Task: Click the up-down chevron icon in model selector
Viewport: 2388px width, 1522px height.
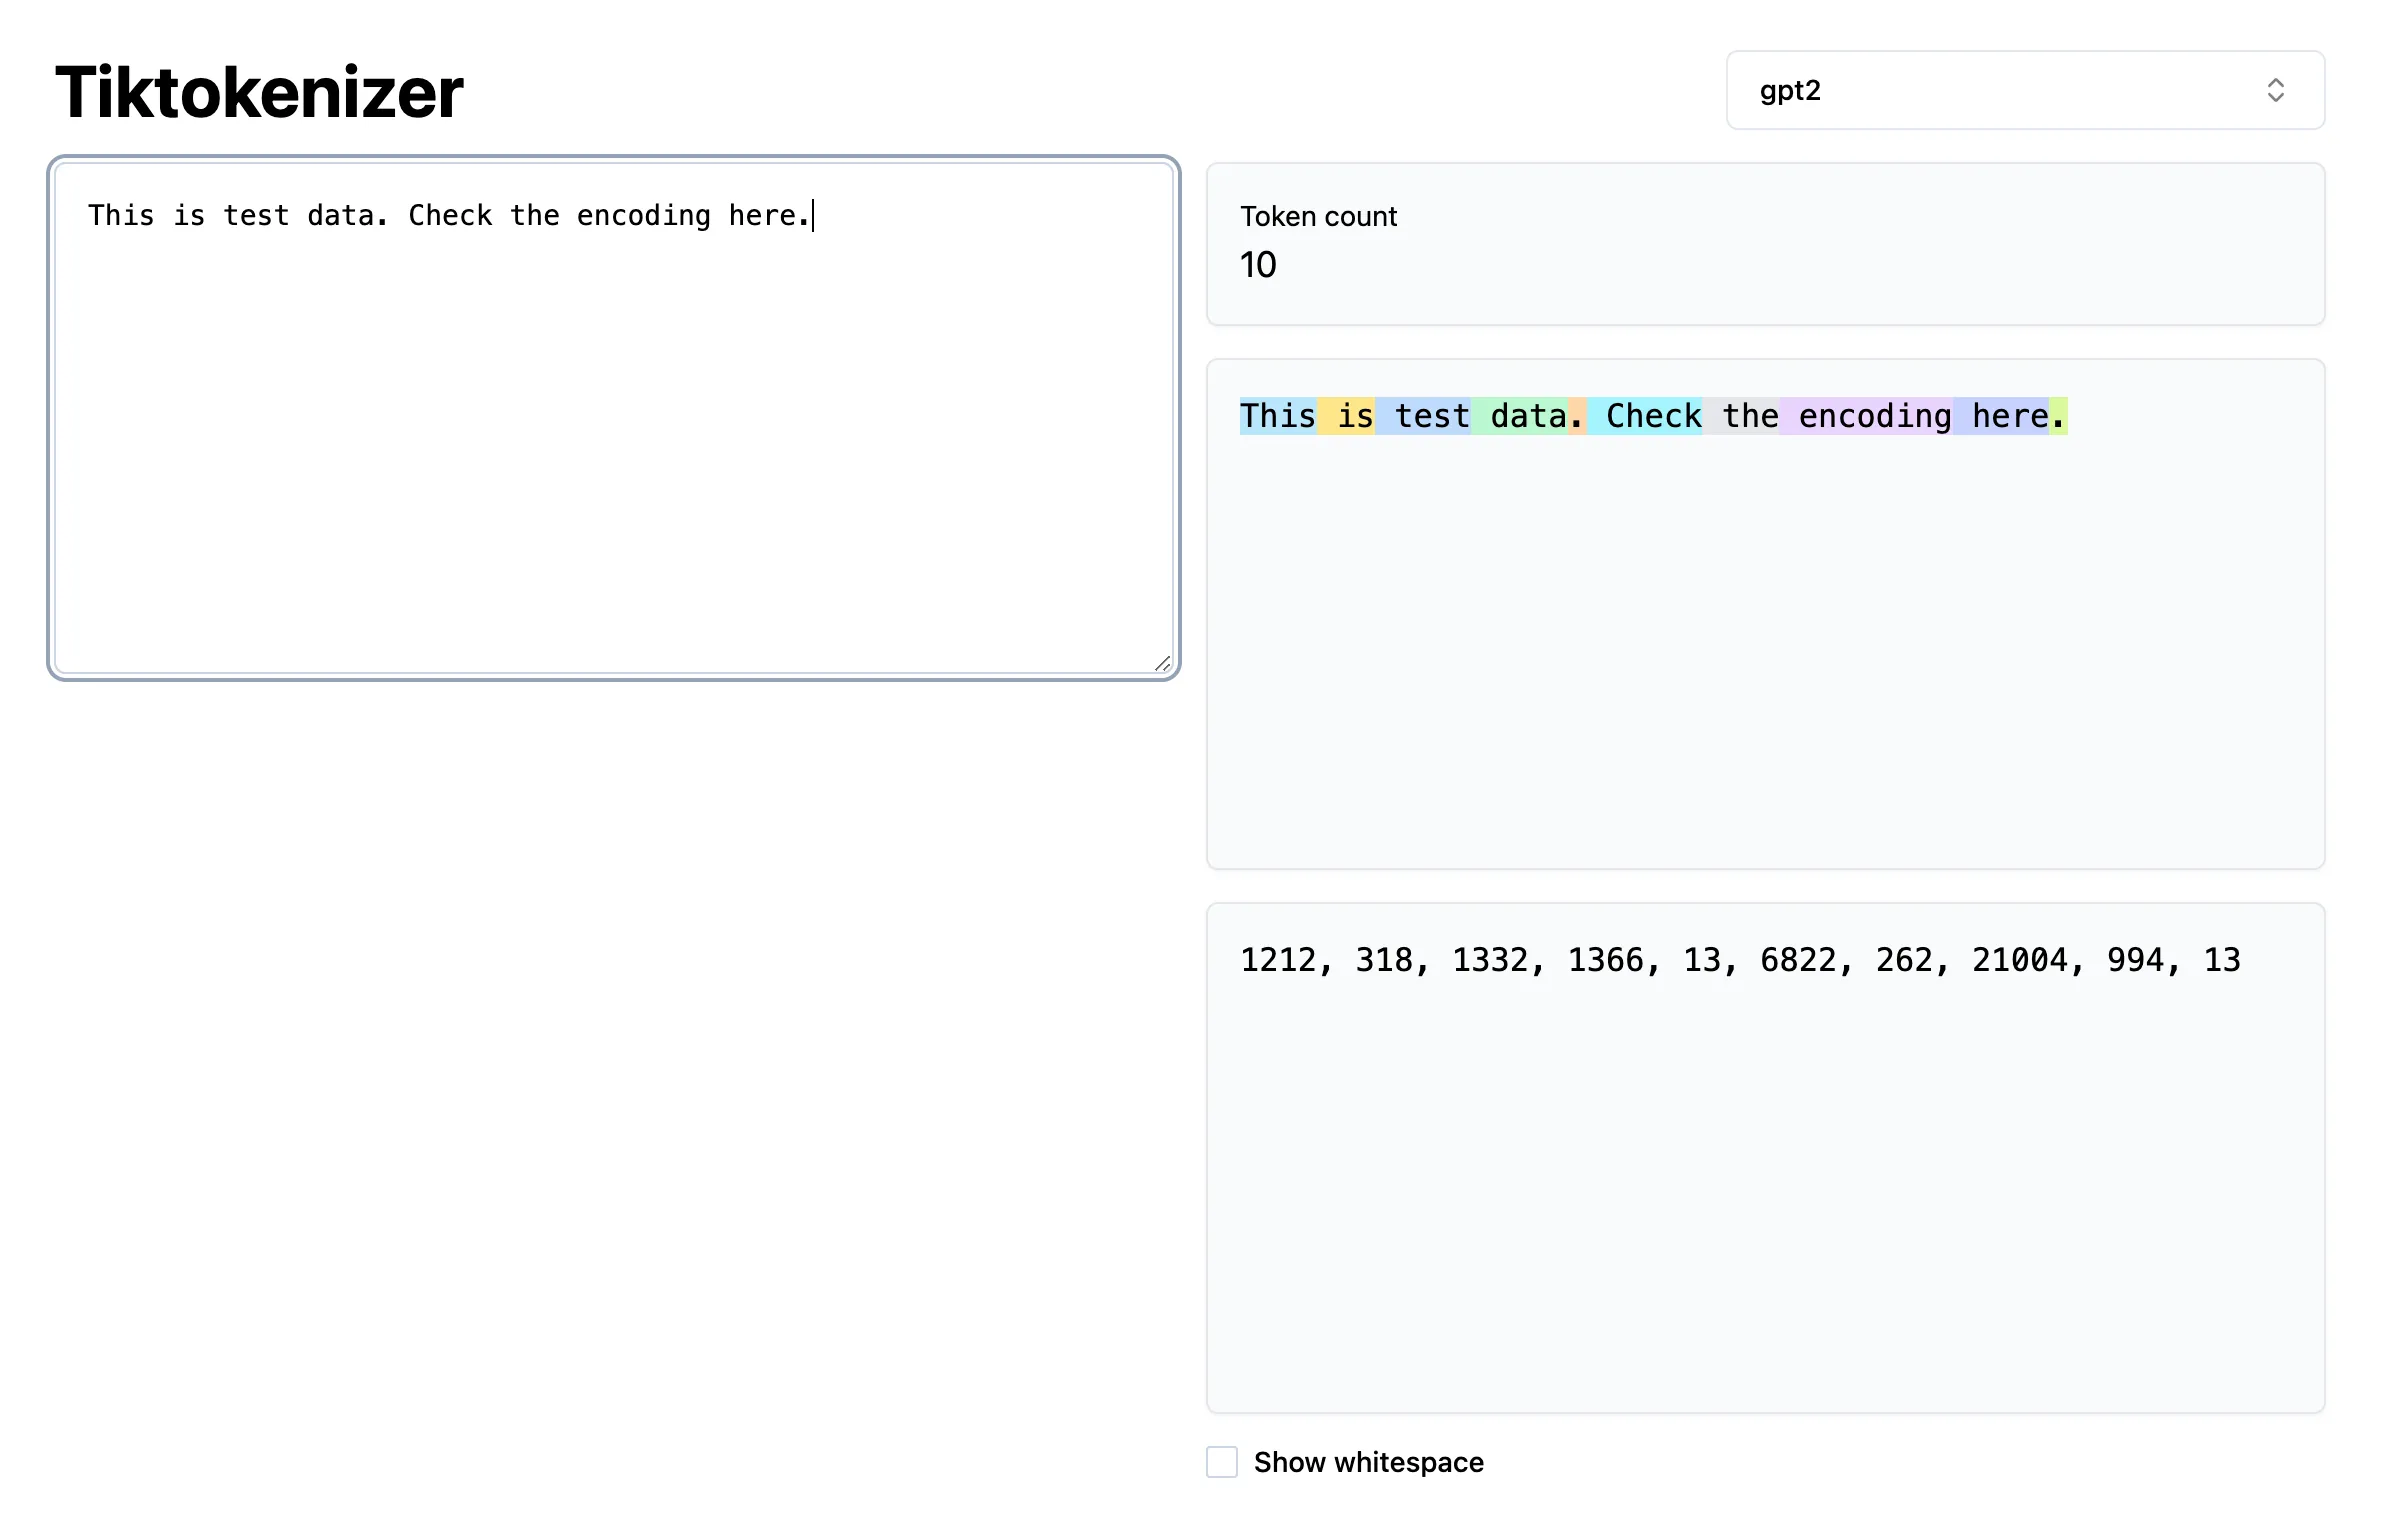Action: [2275, 90]
